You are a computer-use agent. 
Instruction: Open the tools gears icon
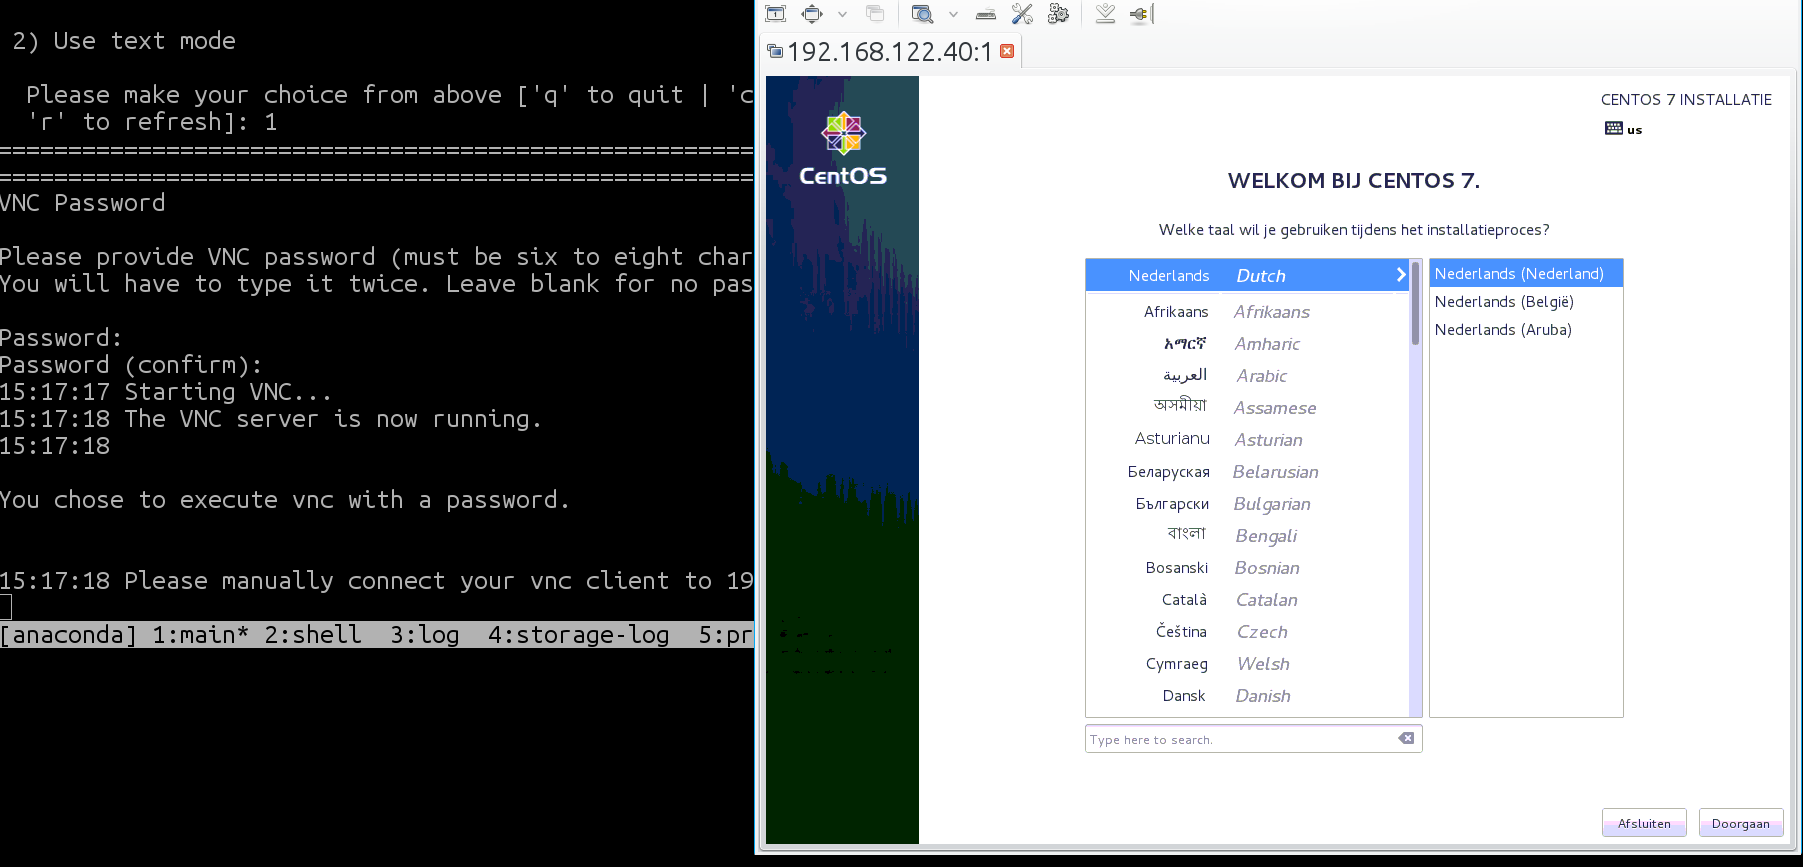[1058, 14]
